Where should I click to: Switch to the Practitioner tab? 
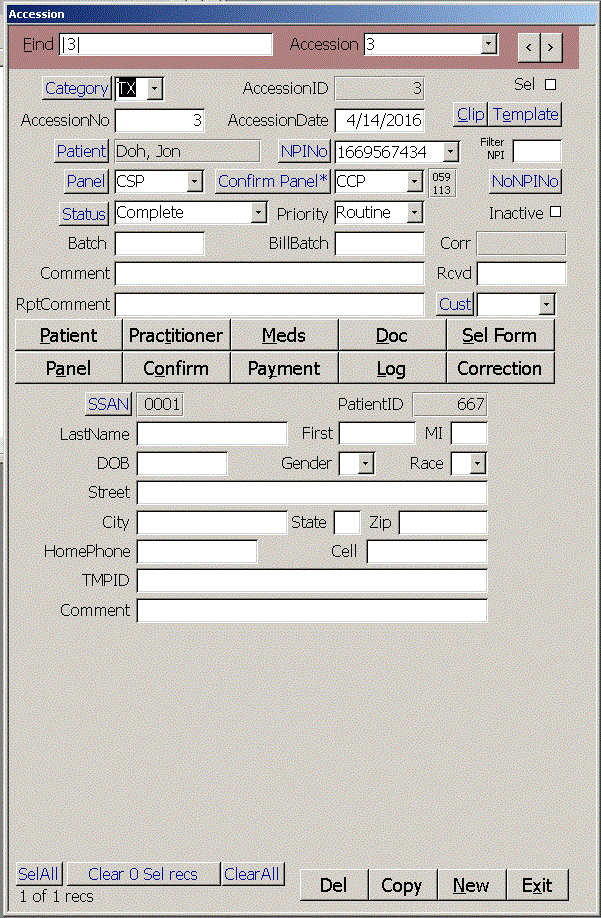(176, 336)
